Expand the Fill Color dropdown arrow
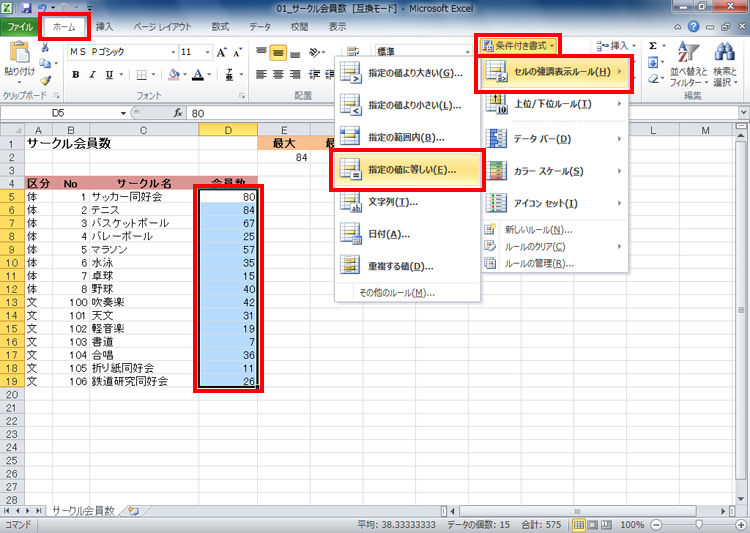This screenshot has height=533, width=750. click(x=185, y=75)
